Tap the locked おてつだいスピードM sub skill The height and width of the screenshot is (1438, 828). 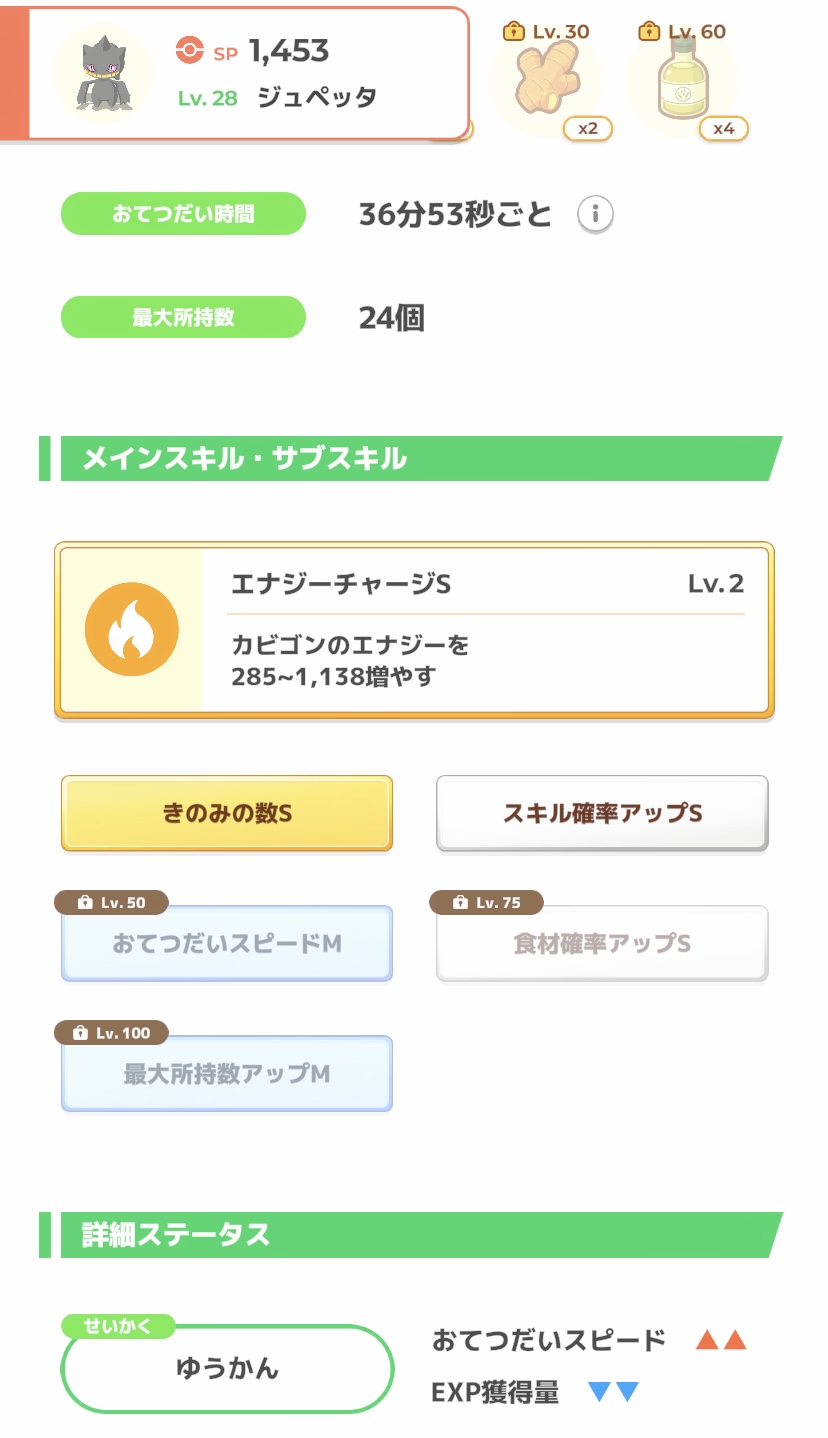[227, 944]
